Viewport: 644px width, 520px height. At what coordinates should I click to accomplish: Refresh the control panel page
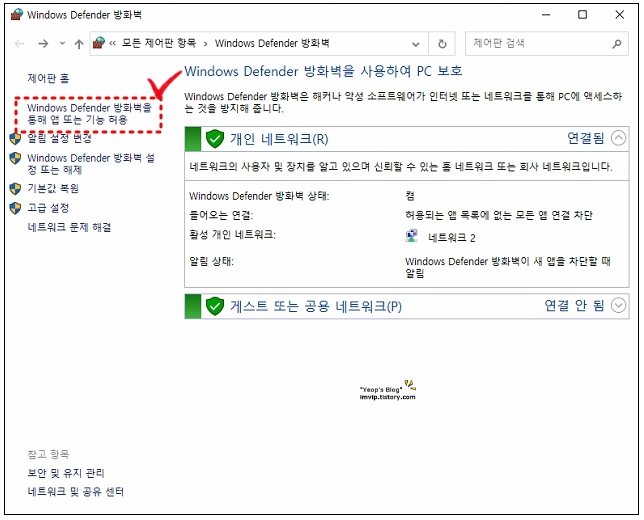(442, 44)
